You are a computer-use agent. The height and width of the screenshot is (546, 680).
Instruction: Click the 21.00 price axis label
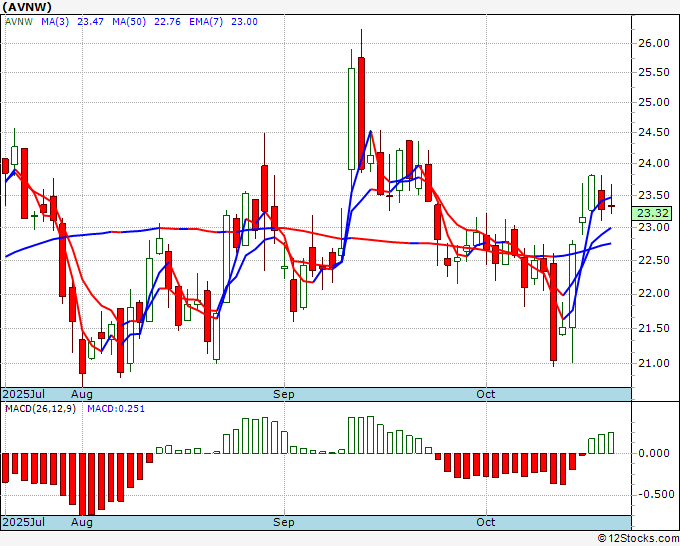point(654,363)
